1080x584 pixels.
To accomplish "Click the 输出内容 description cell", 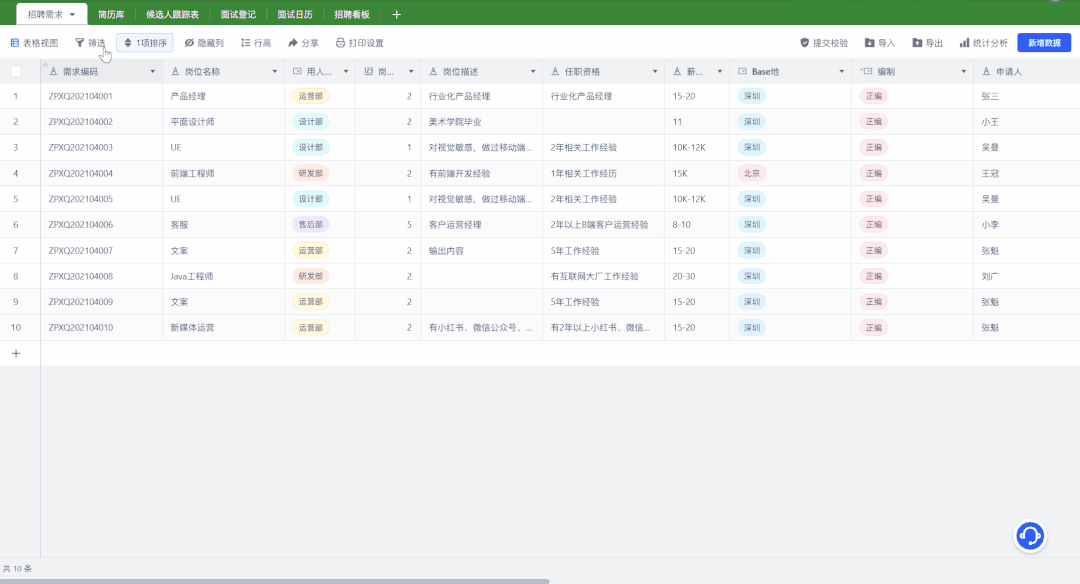I will click(x=481, y=251).
